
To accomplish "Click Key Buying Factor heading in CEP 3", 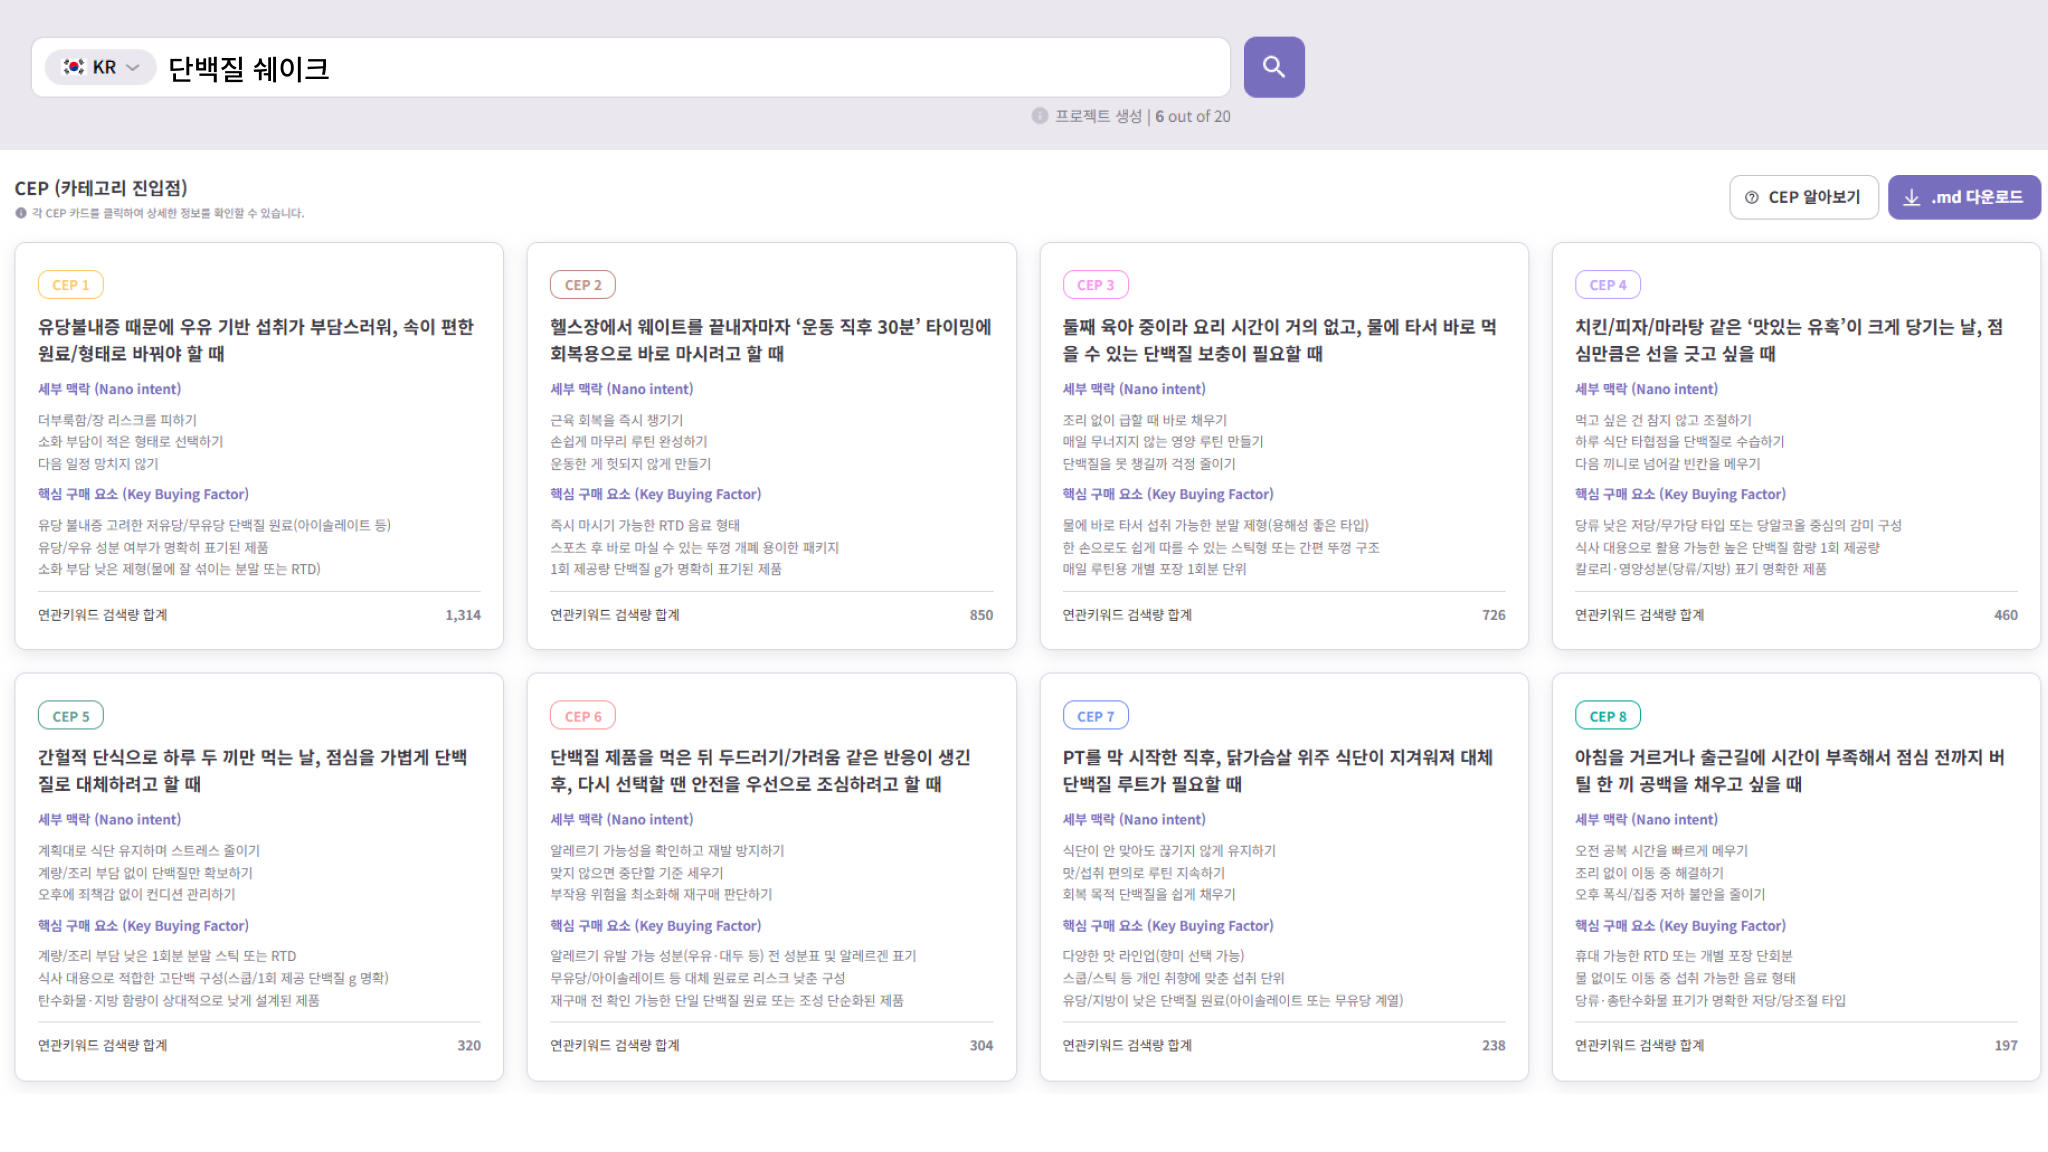I will click(x=1167, y=494).
